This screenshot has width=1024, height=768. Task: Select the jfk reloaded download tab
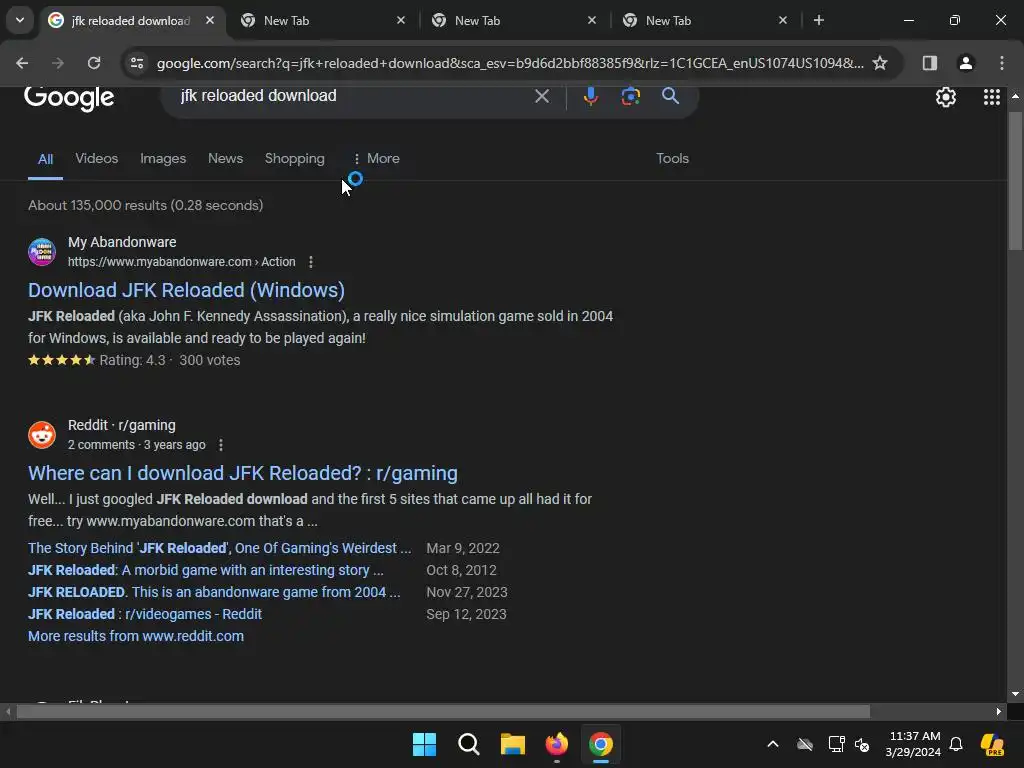tap(131, 20)
